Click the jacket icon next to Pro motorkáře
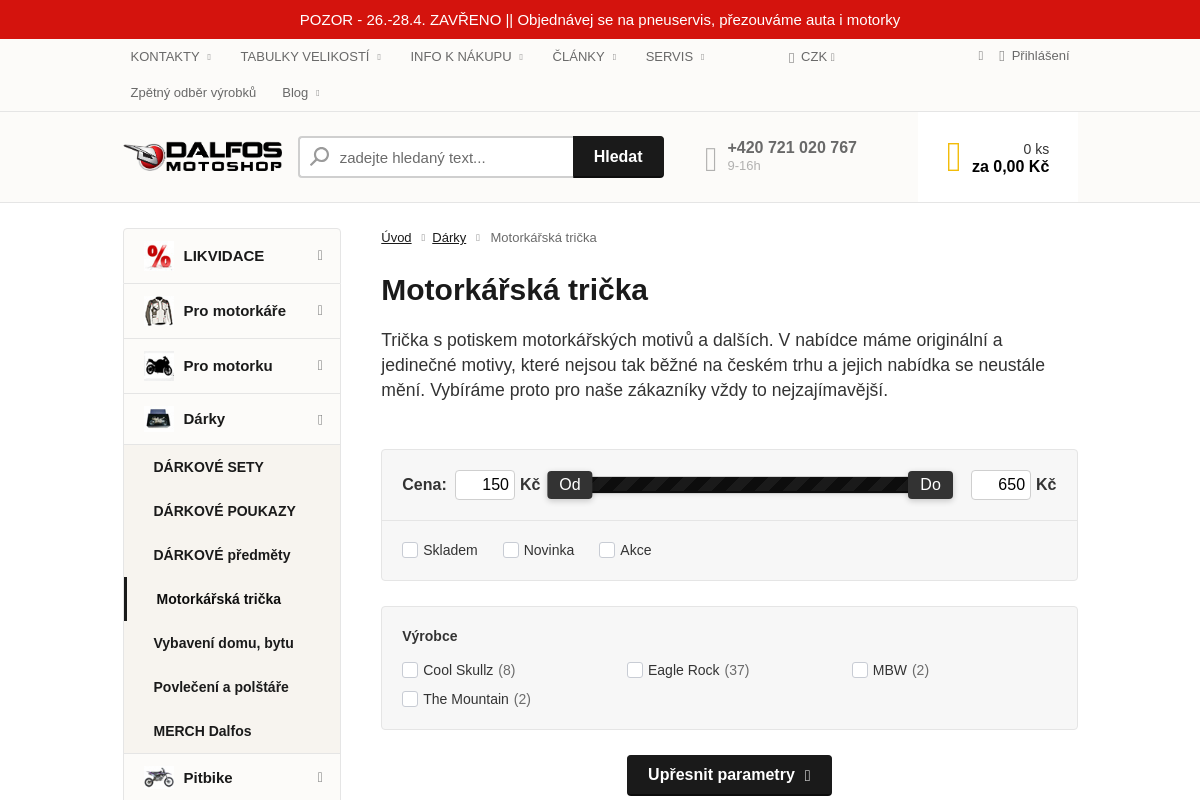 pyautogui.click(x=158, y=310)
